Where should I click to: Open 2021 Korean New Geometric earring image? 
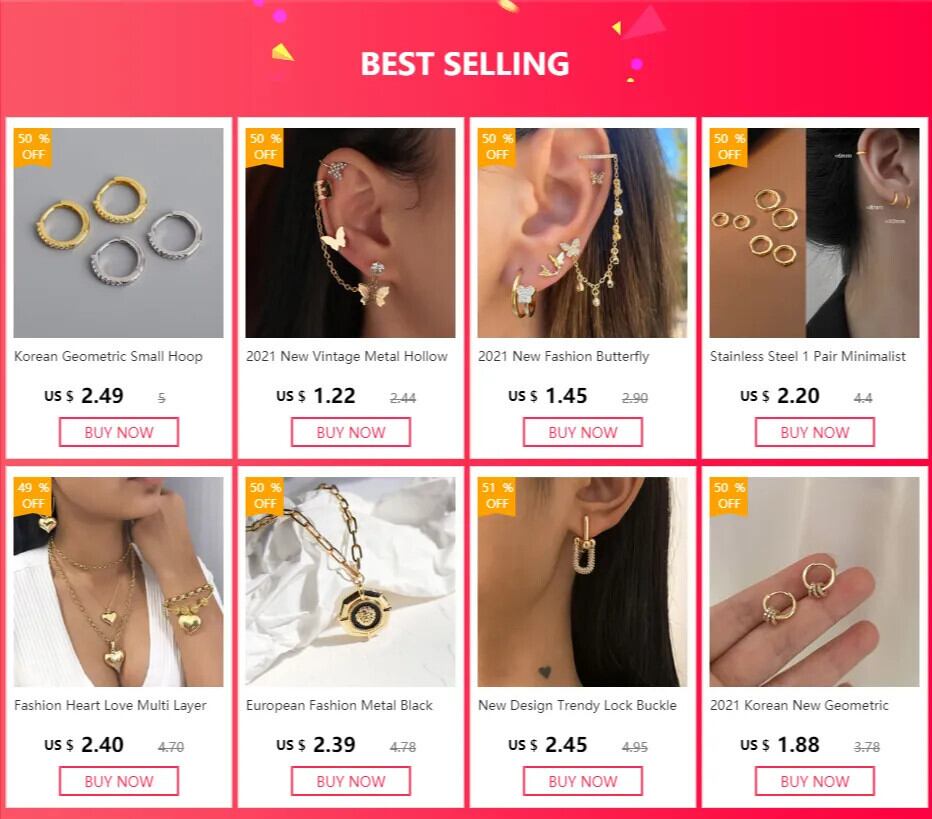tap(814, 582)
